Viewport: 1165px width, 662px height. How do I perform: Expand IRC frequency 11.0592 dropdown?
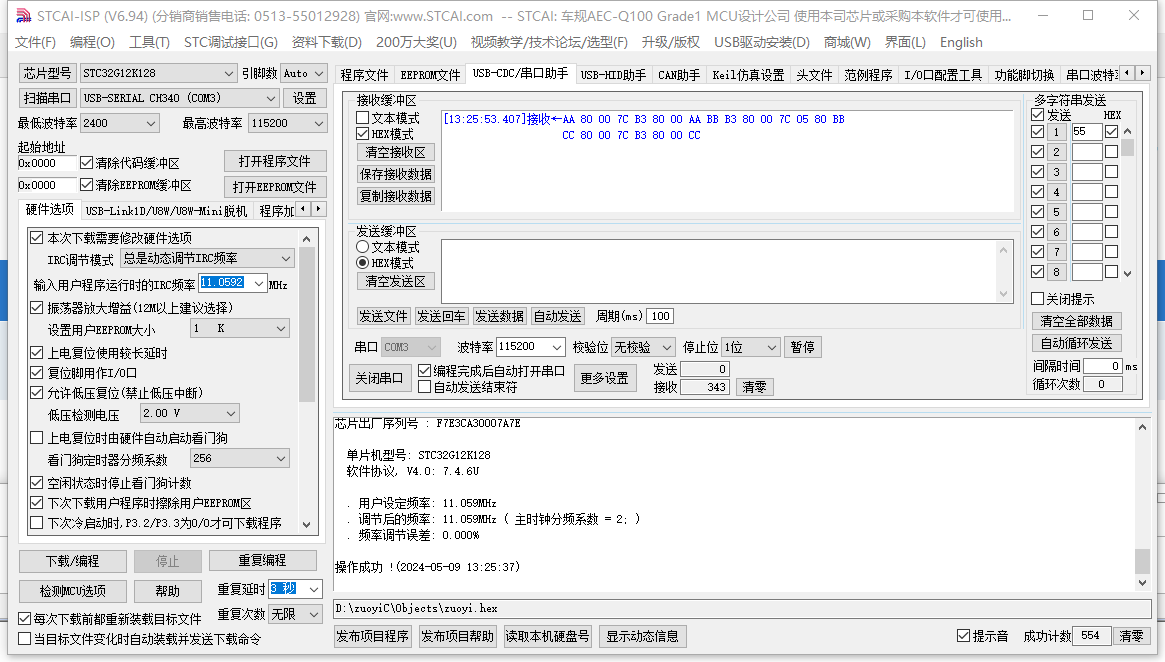pyautogui.click(x=259, y=283)
